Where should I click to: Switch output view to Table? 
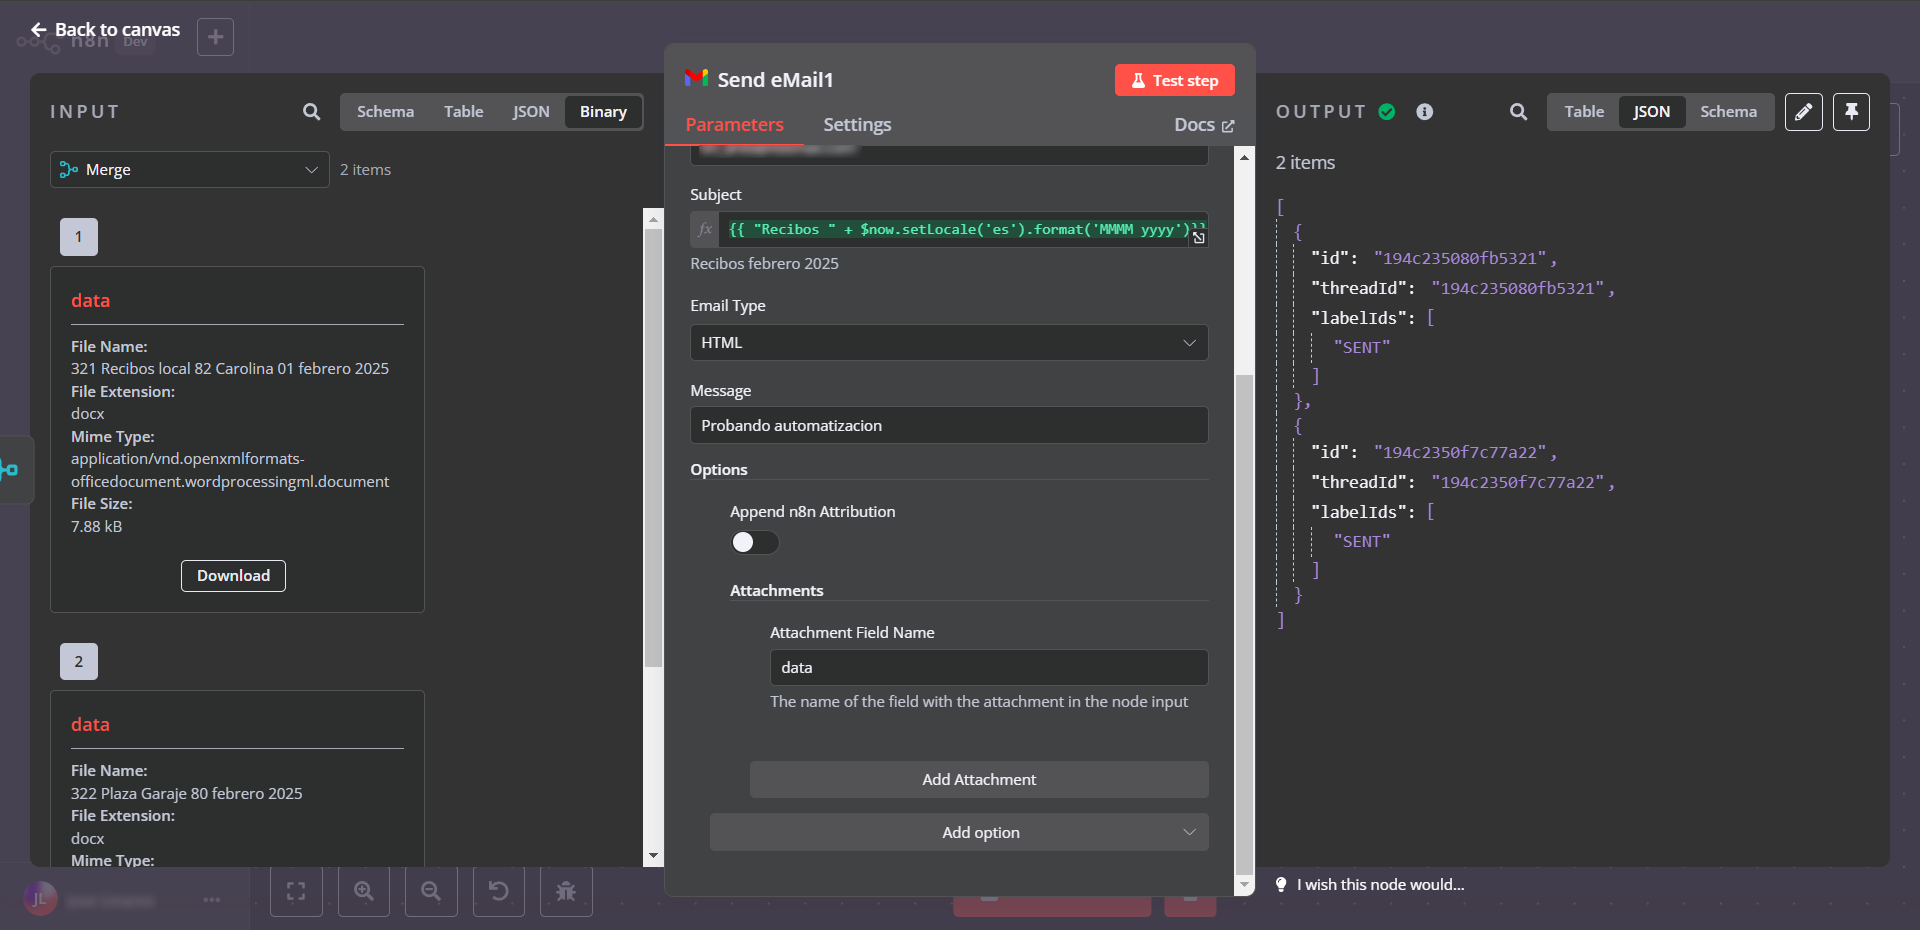[x=1584, y=112]
